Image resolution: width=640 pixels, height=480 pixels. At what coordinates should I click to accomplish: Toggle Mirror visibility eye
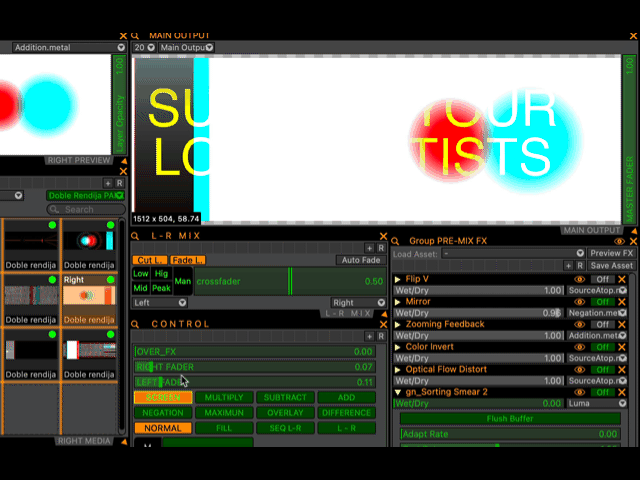click(x=579, y=302)
